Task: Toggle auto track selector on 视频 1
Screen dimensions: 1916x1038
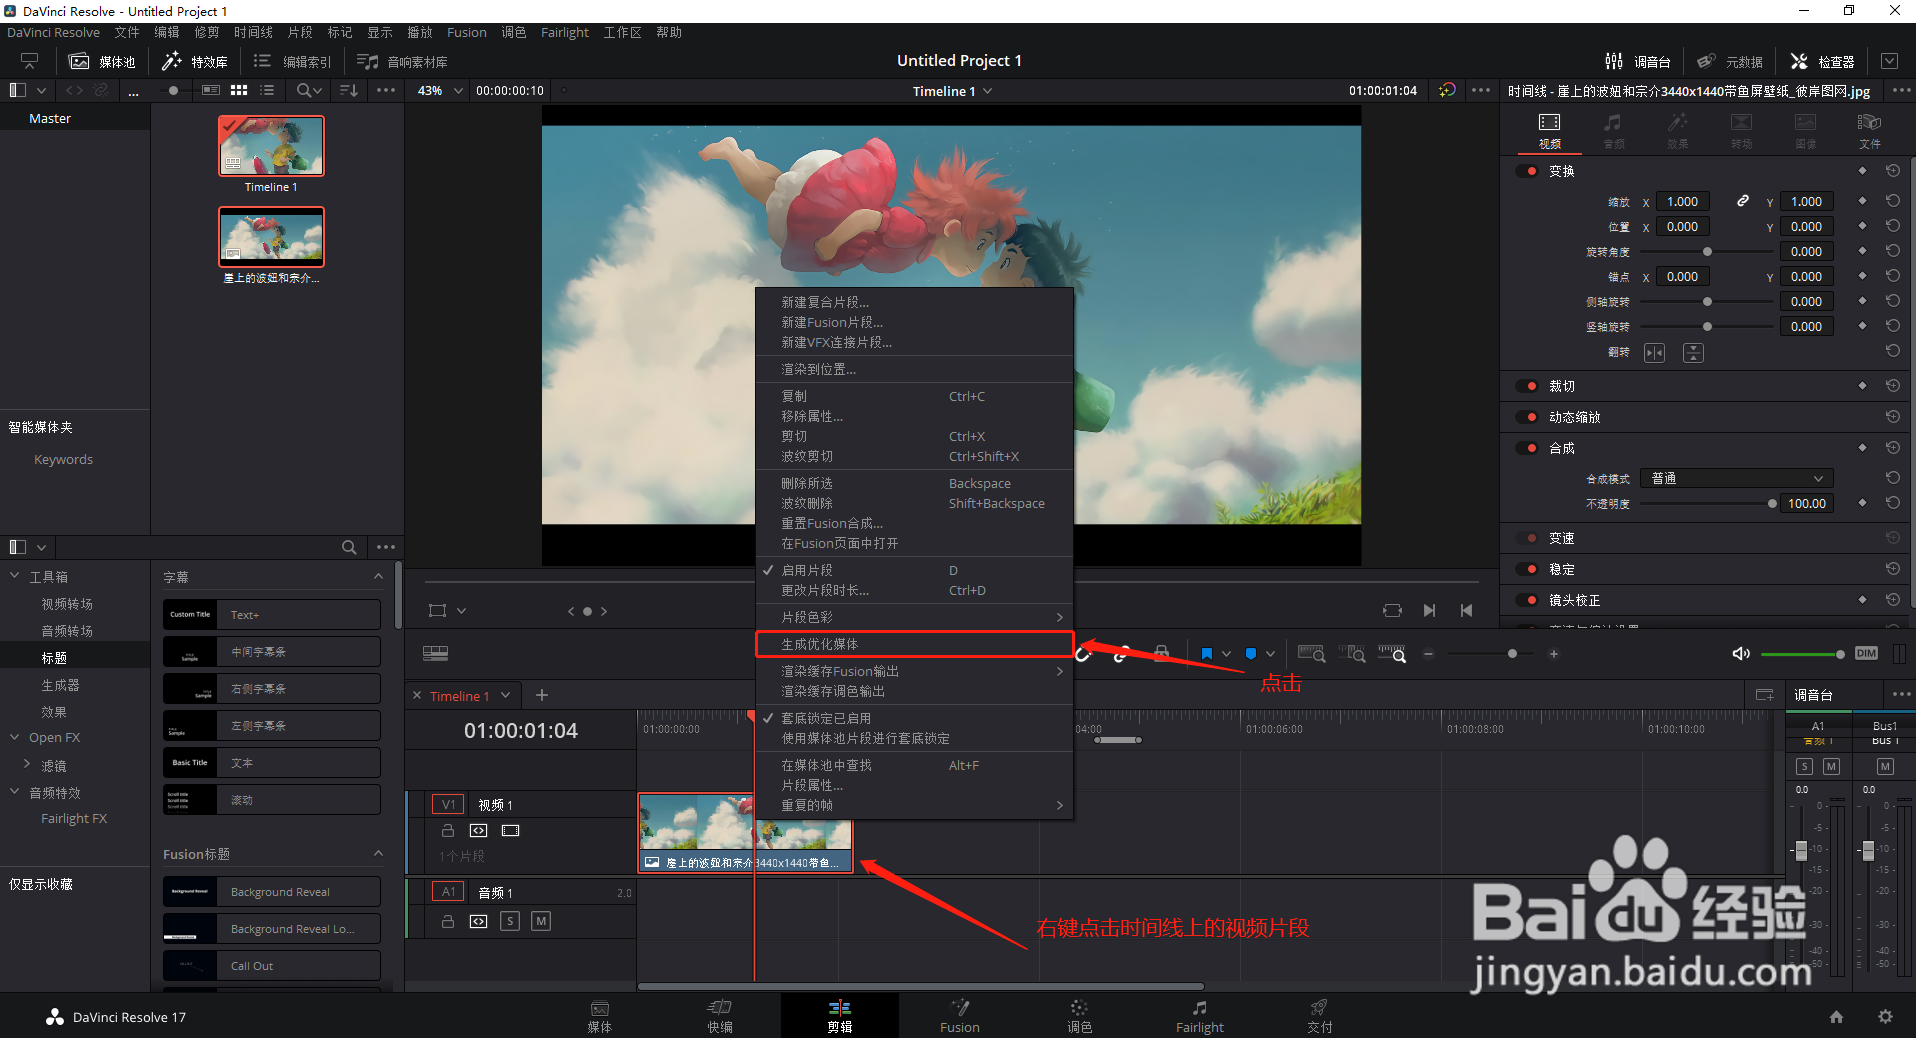Action: [x=479, y=831]
